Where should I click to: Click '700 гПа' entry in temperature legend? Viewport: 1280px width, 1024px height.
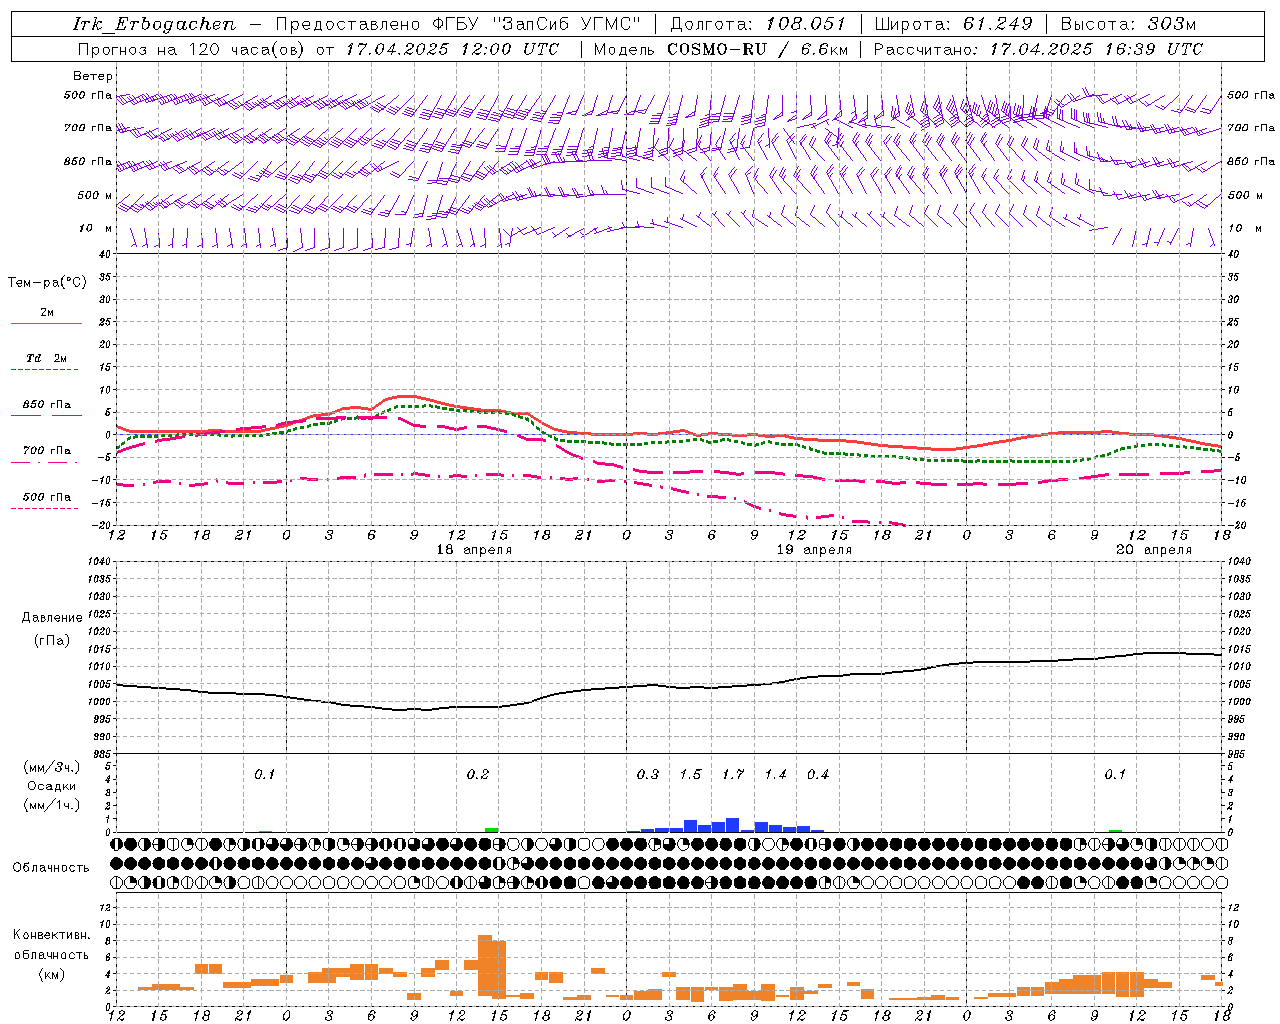[47, 451]
